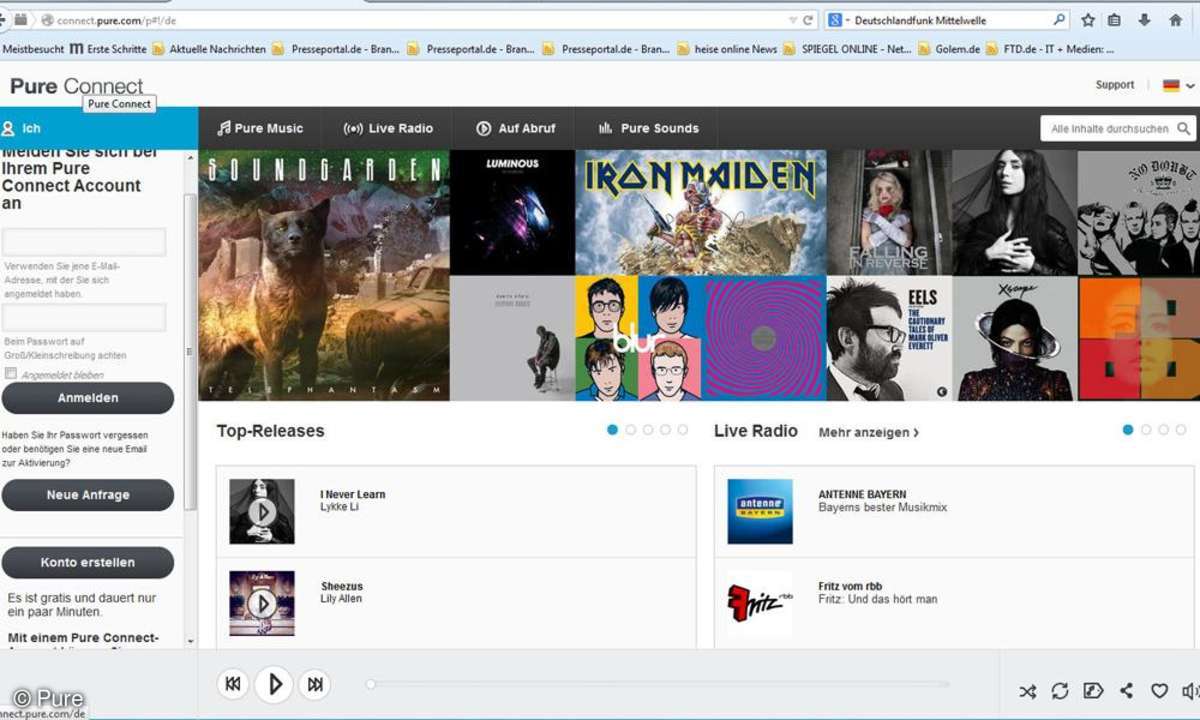Favourite the current track with the heart icon
1200x720 pixels.
(1159, 691)
